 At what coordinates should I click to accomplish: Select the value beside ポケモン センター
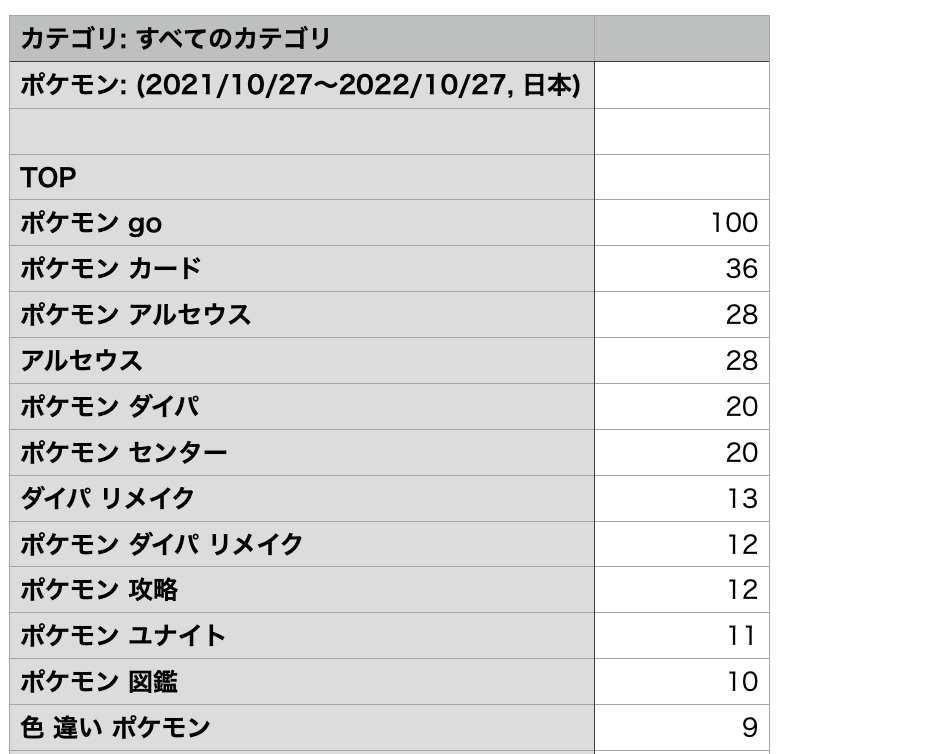(682, 453)
